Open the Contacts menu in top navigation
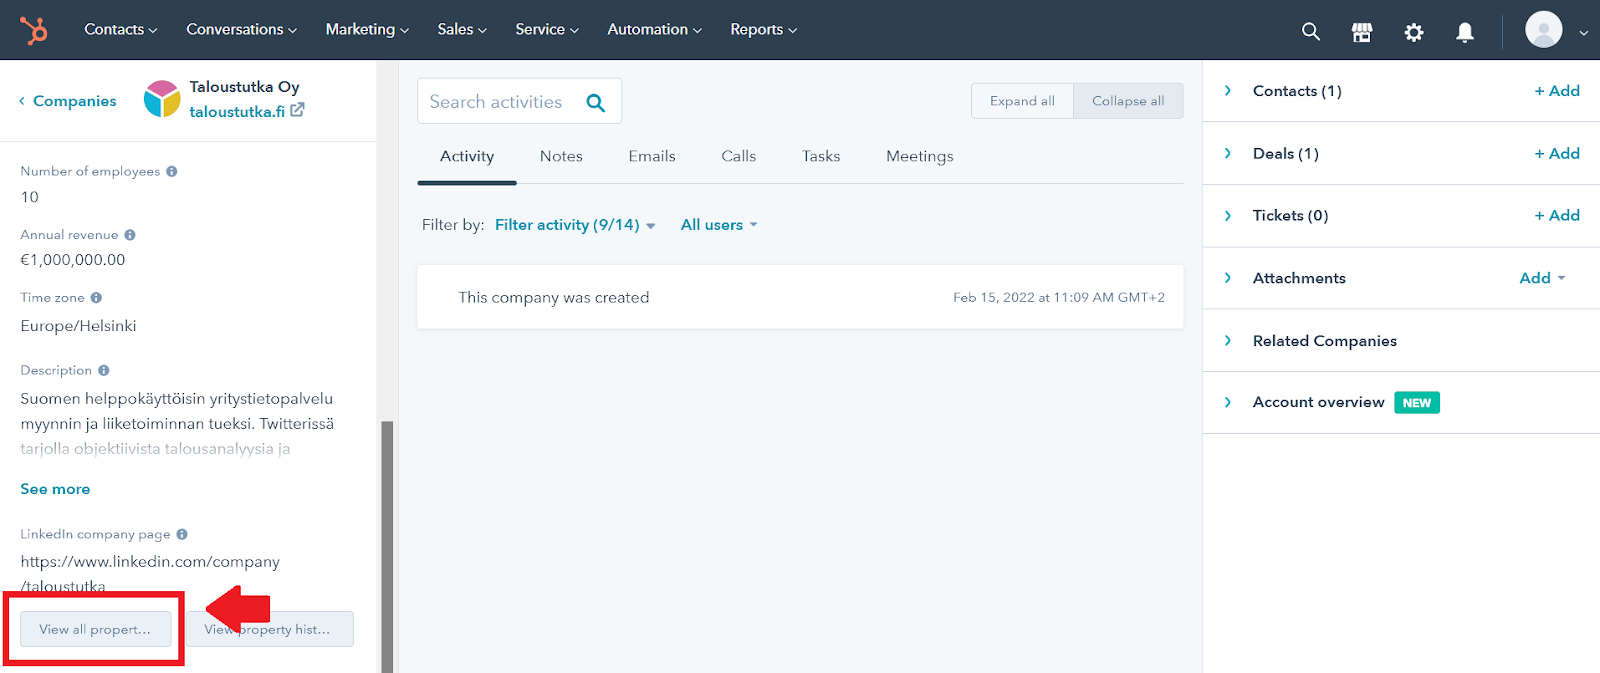 [x=121, y=30]
